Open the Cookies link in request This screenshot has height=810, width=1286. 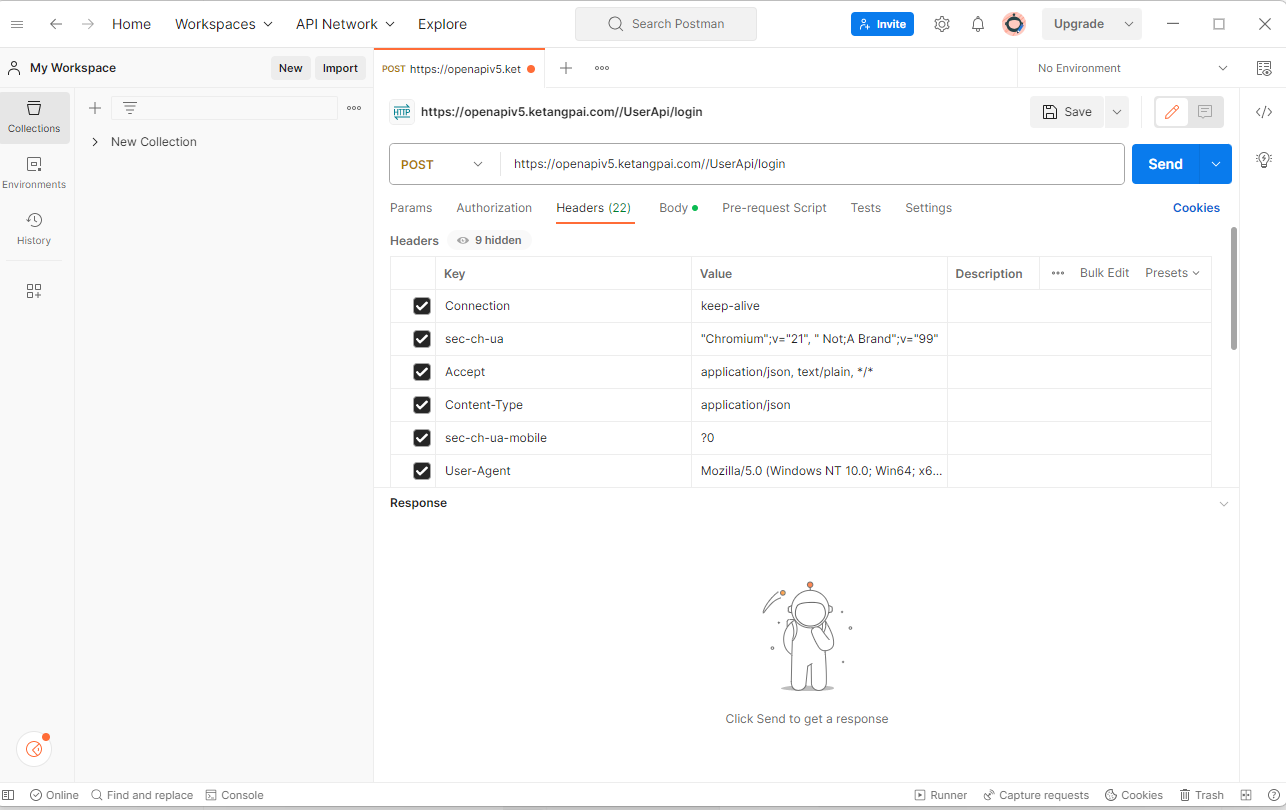click(1196, 208)
